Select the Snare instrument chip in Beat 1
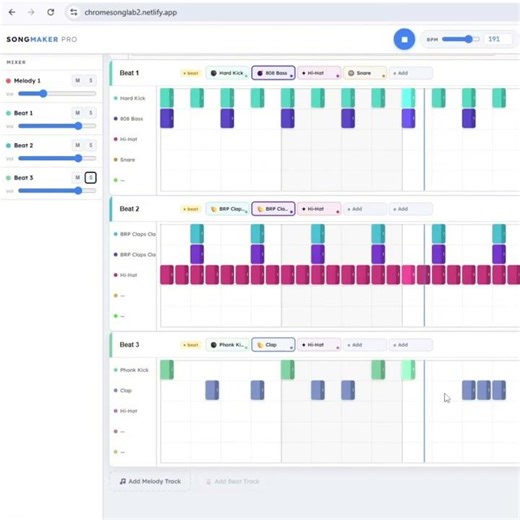520x520 pixels. pos(365,73)
